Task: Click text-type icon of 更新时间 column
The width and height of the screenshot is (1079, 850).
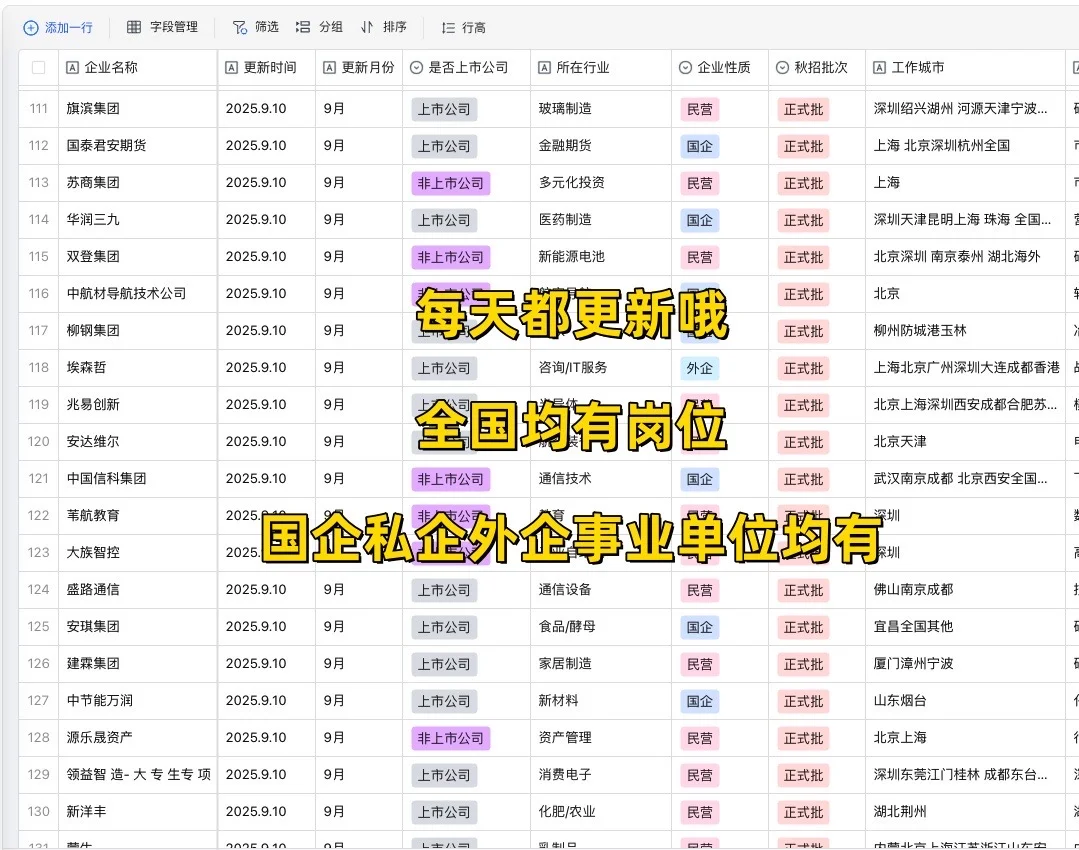Action: (x=231, y=67)
